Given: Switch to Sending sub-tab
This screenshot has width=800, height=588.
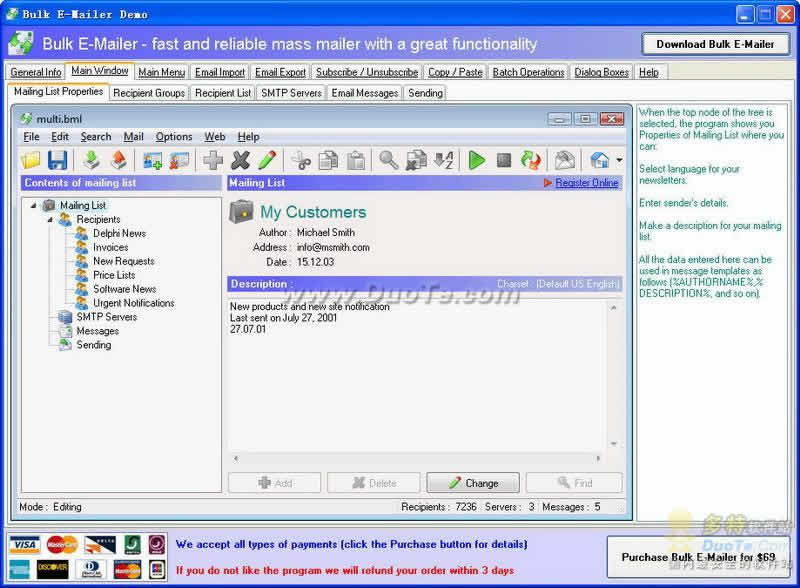Looking at the screenshot, I should (426, 93).
